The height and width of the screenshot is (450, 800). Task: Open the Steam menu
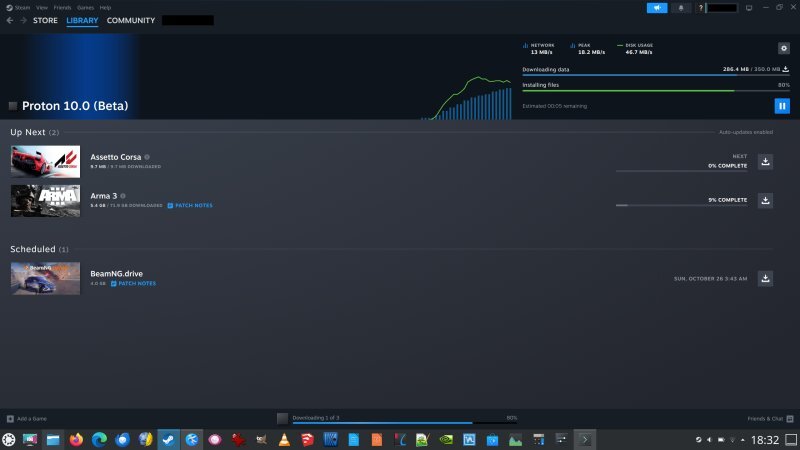21,7
